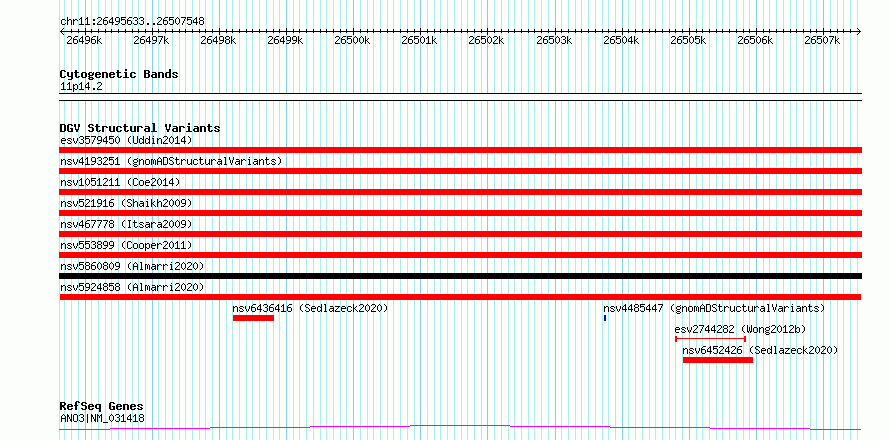Click the DGV Structural Variants track heading
Image resolution: width=890 pixels, height=440 pixels.
pyautogui.click(x=140, y=128)
